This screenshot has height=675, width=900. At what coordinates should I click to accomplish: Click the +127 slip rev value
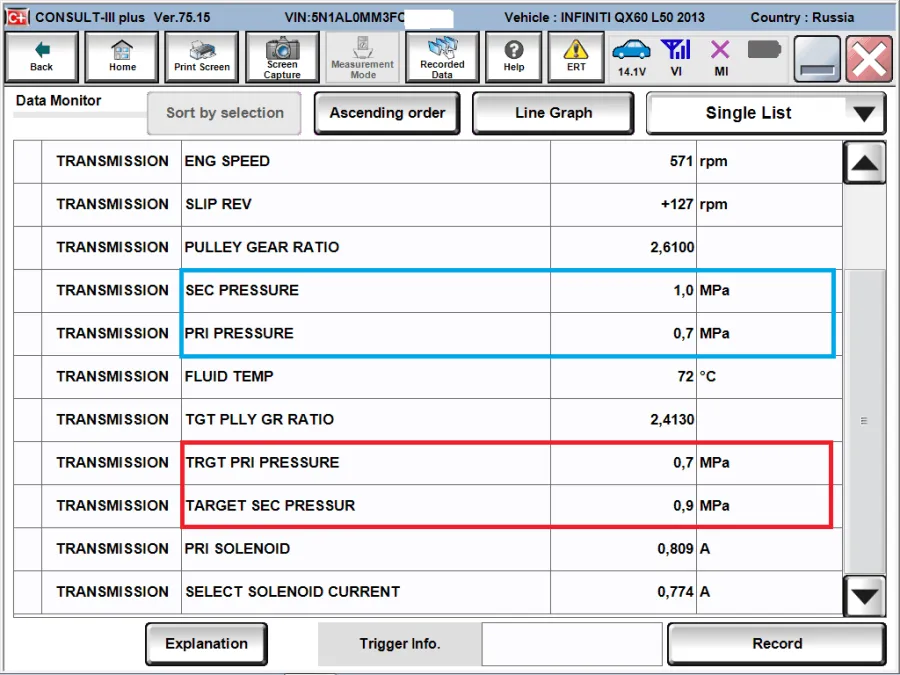click(677, 204)
